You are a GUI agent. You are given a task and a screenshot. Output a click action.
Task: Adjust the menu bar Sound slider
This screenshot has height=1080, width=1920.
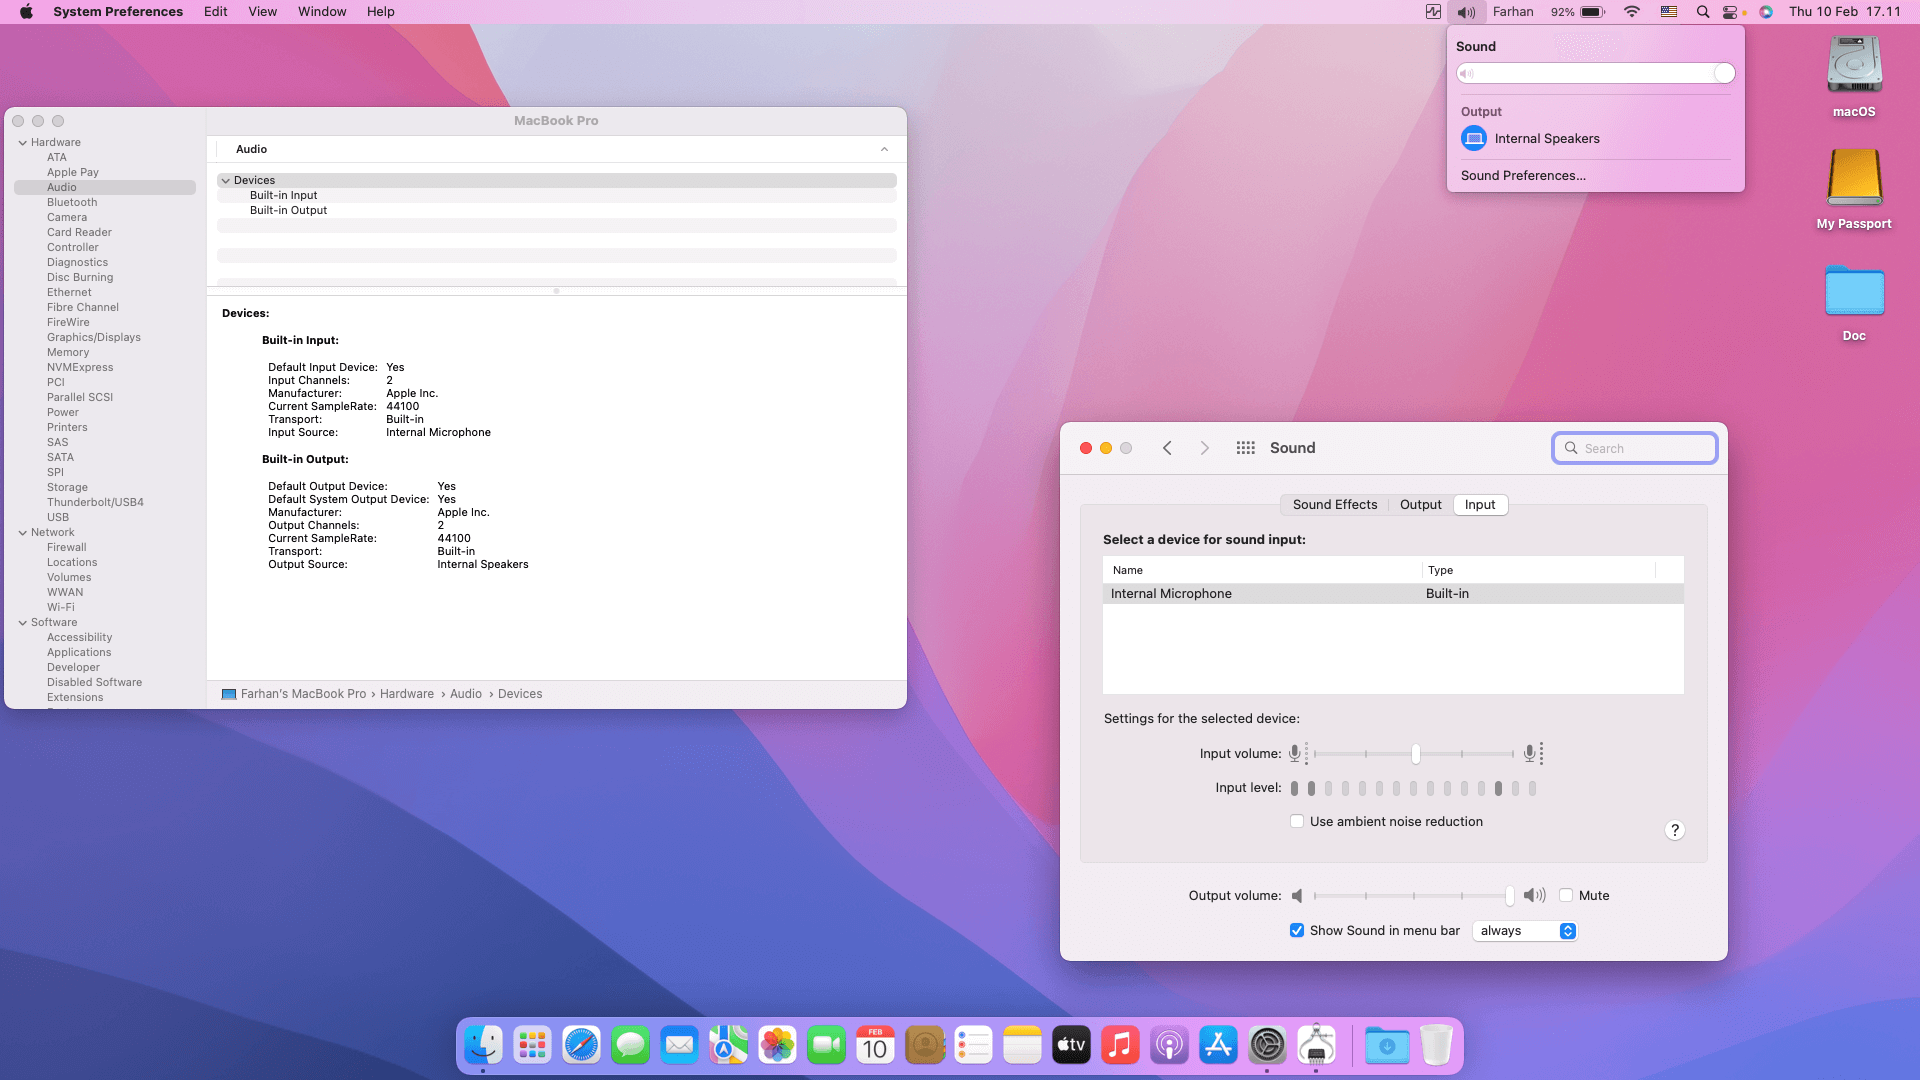(1596, 74)
